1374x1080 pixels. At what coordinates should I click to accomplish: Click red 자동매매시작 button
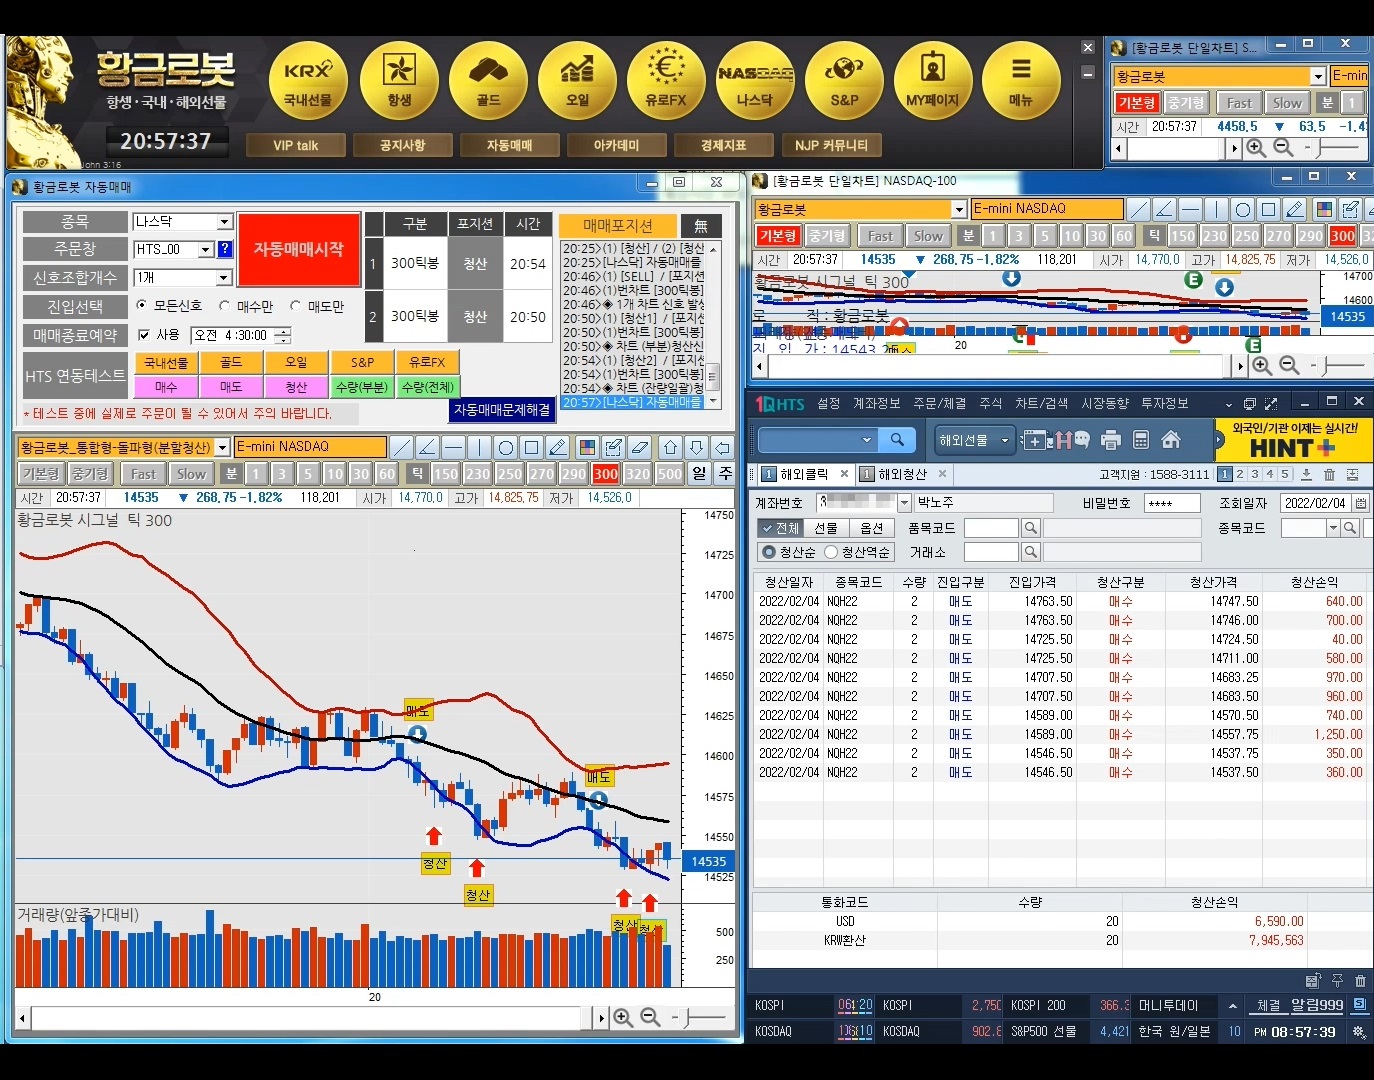(298, 249)
